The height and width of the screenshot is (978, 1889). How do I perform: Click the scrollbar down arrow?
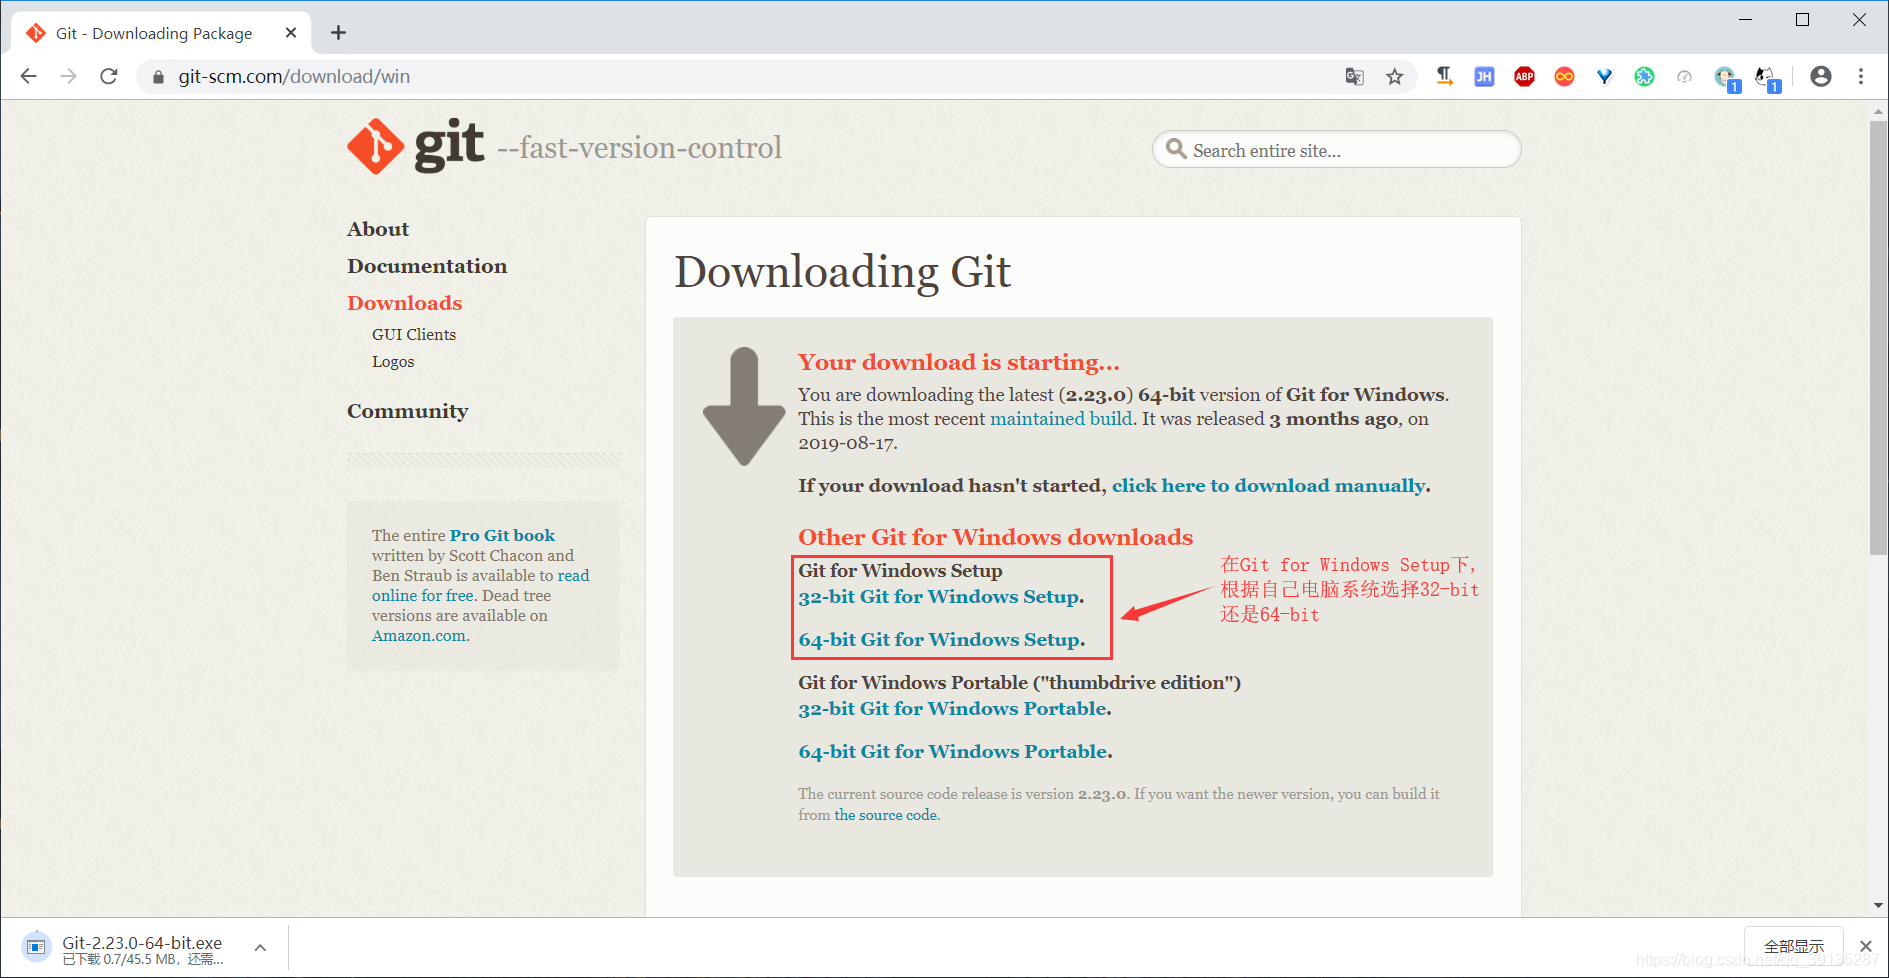[x=1878, y=905]
